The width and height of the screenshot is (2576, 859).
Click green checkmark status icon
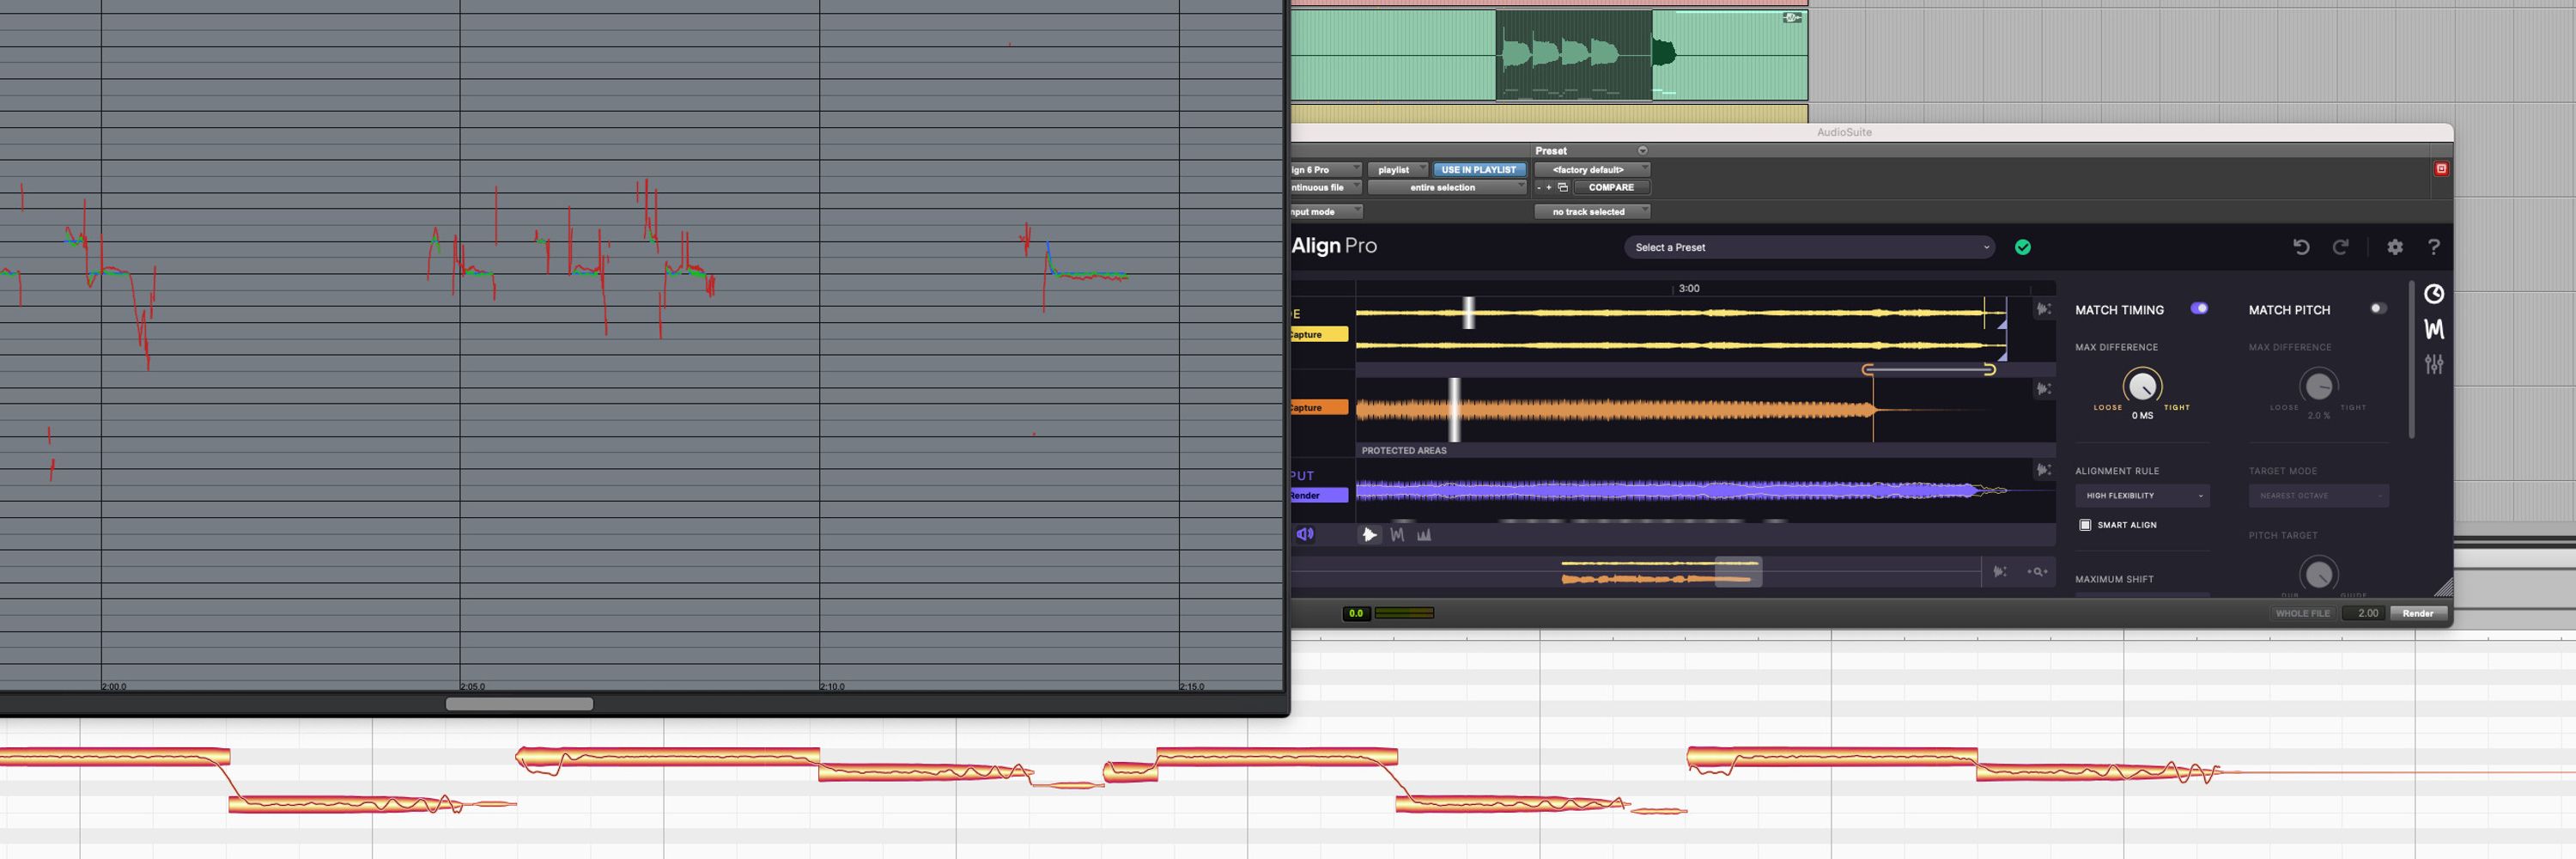[2023, 247]
